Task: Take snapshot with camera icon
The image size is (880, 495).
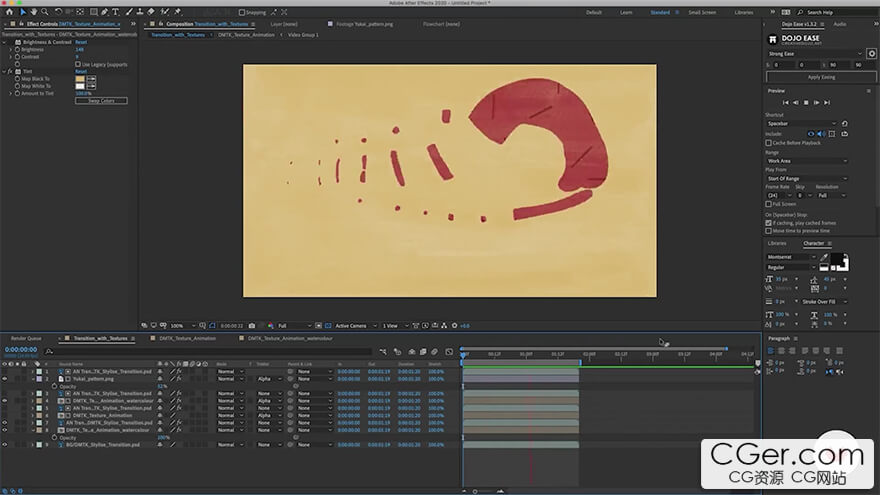Action: coord(252,326)
